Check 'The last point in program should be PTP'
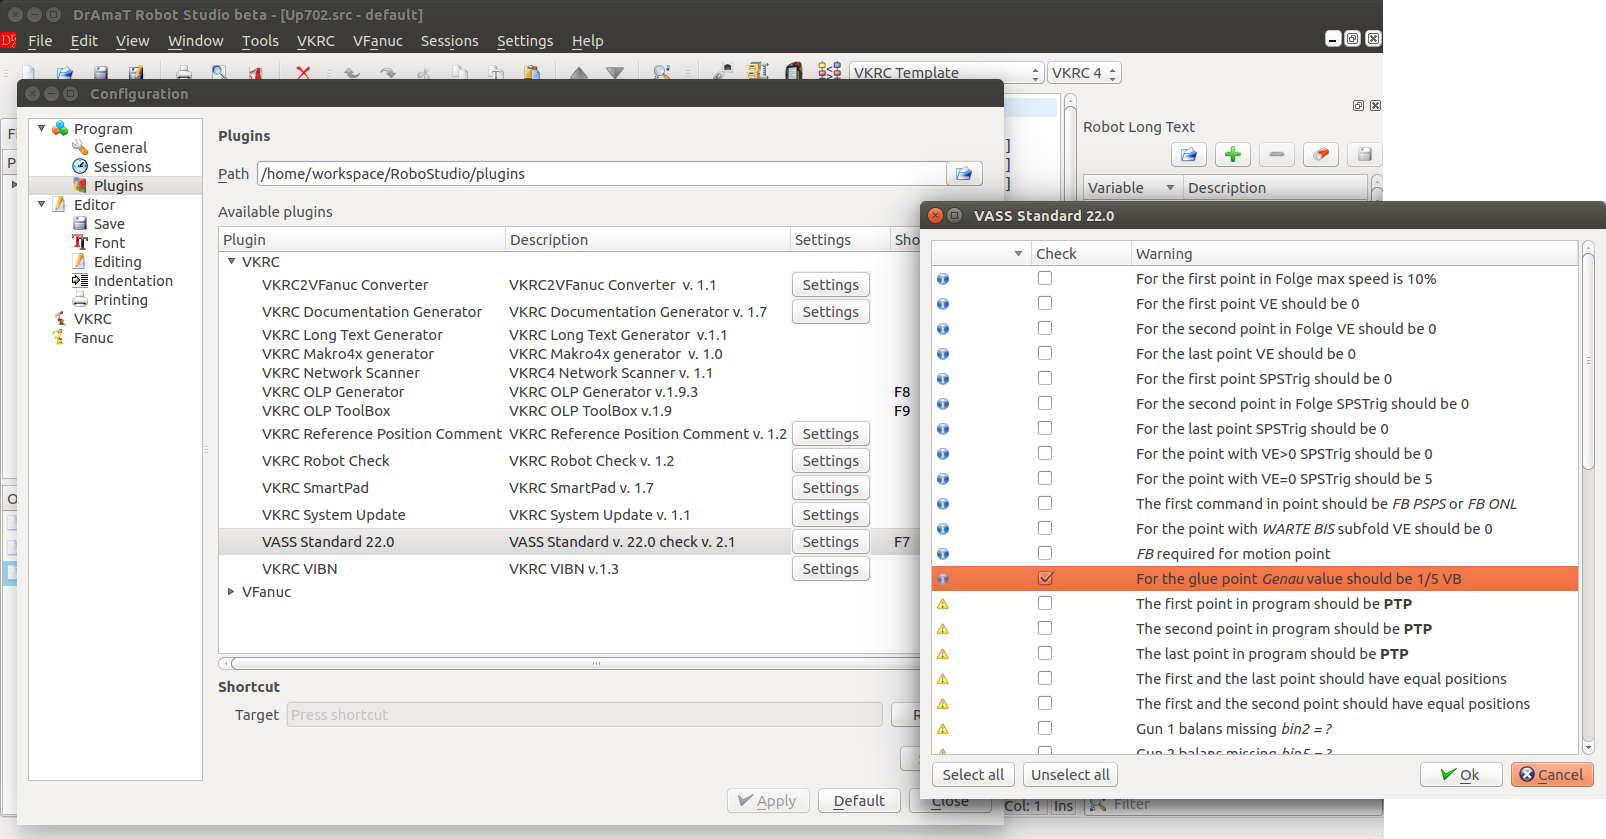This screenshot has height=839, width=1606. [1045, 653]
